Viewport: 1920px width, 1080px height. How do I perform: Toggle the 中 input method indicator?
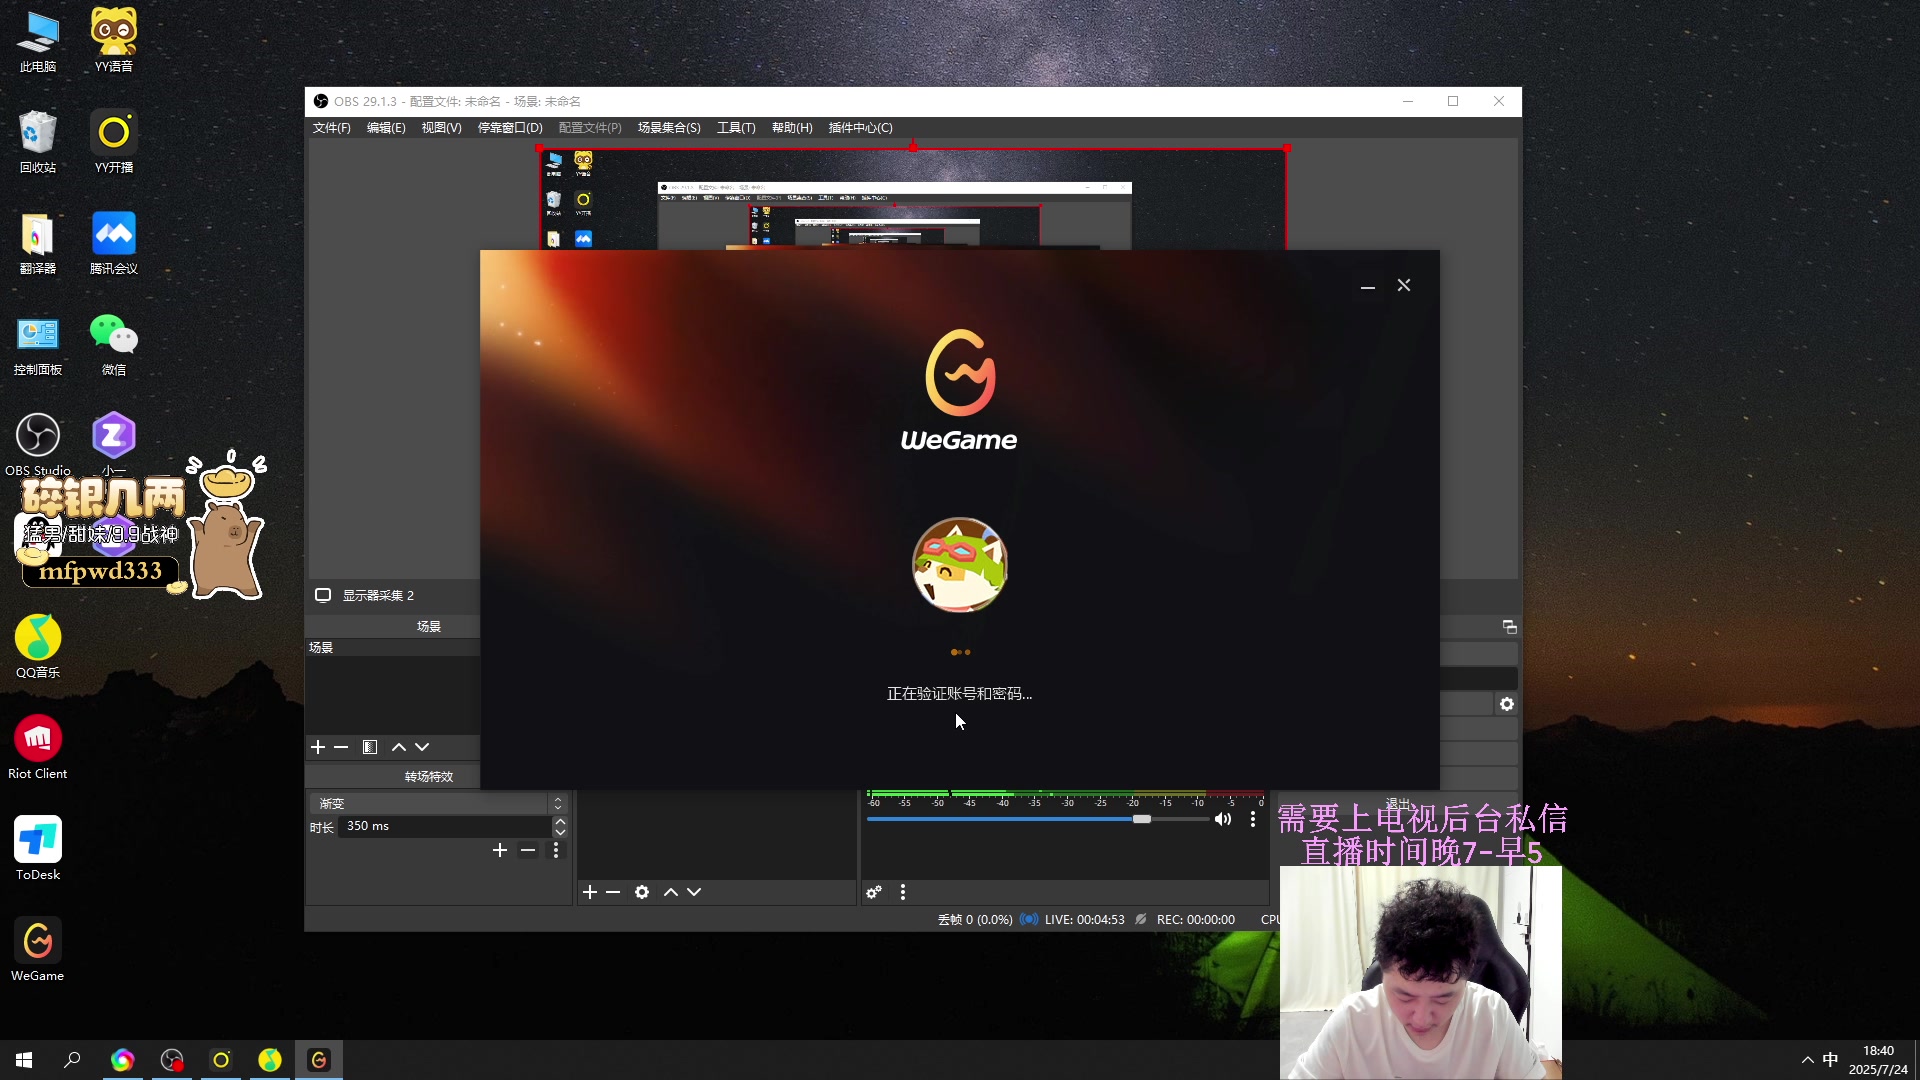1830,1060
